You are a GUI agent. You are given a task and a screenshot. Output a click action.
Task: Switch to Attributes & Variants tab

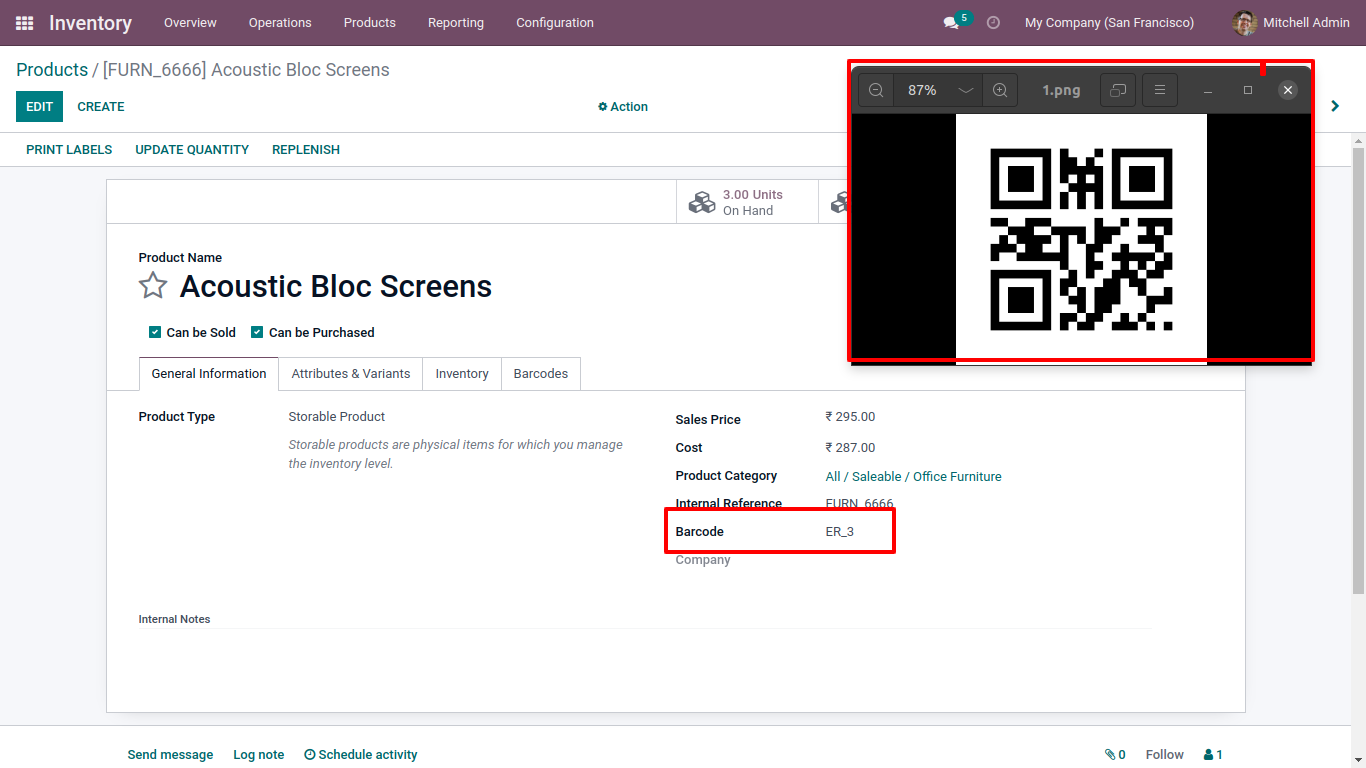(x=351, y=374)
